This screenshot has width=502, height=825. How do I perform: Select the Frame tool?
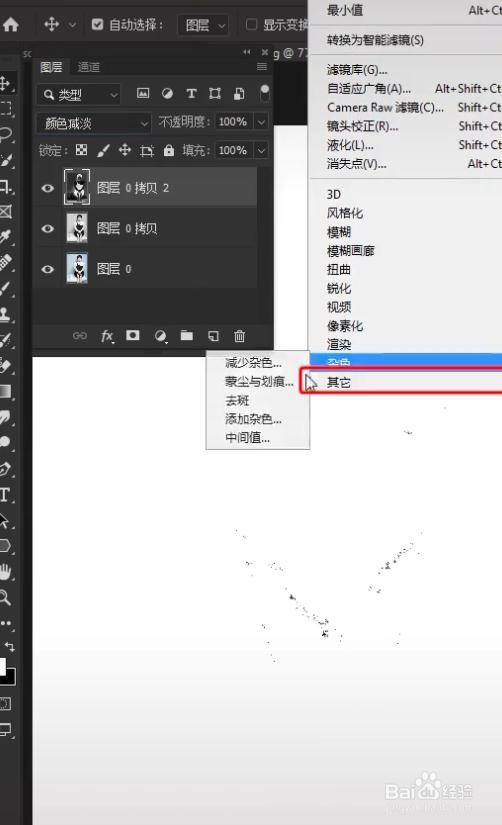click(5, 212)
